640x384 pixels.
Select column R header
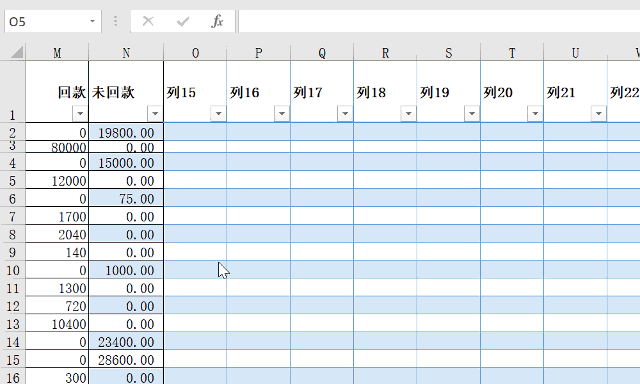385,53
